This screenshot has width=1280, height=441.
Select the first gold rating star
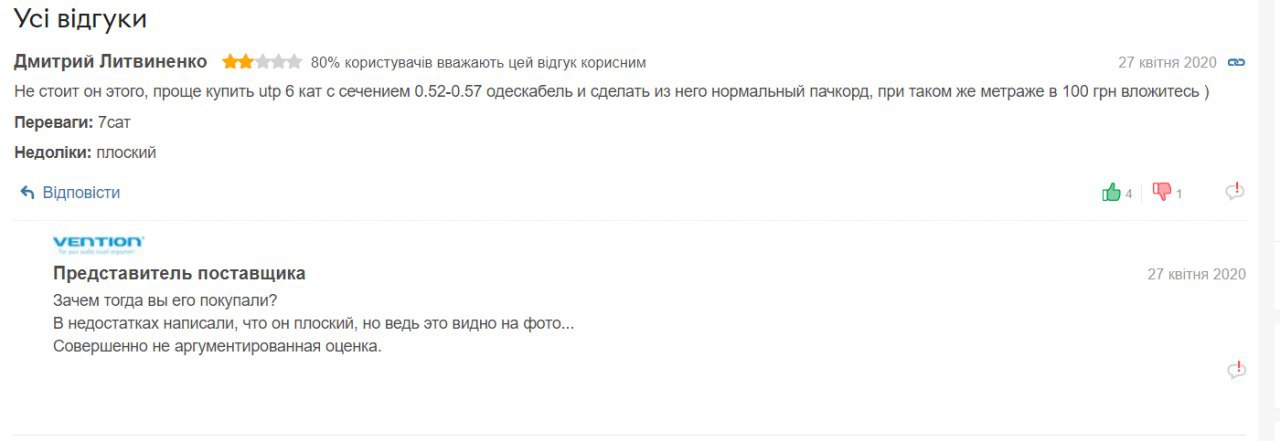coord(230,62)
